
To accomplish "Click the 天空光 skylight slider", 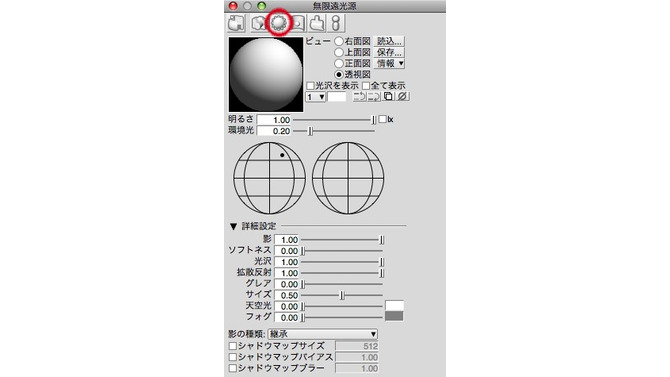I will 342,307.
